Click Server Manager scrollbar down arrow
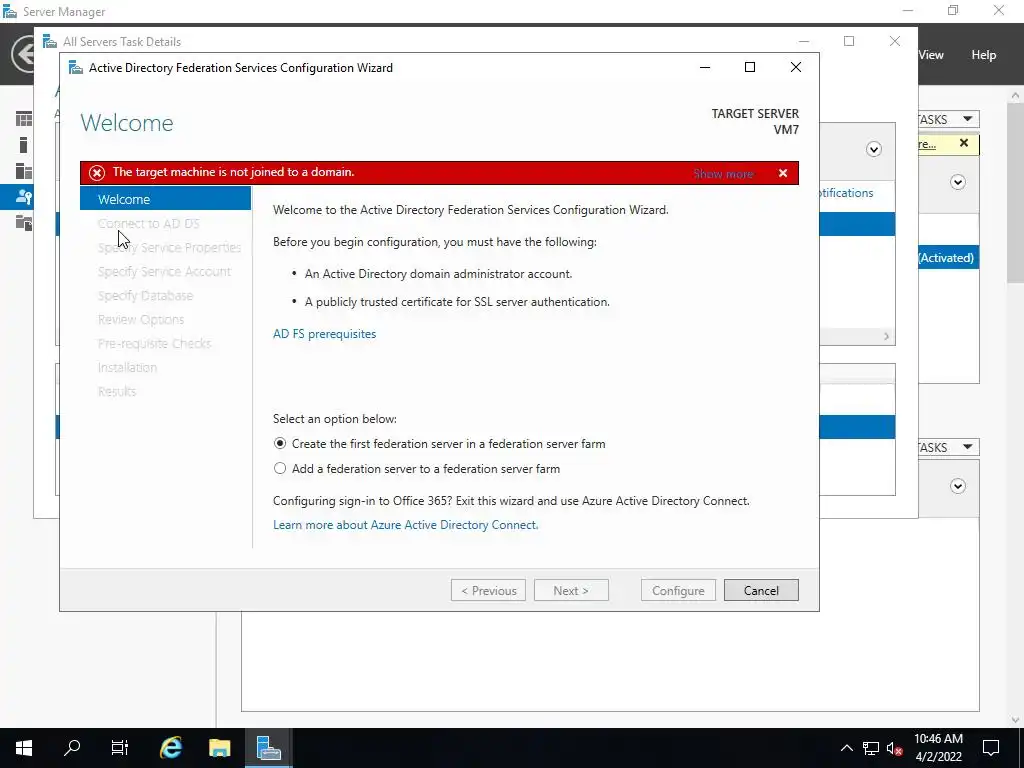1024x768 pixels. tap(1015, 720)
